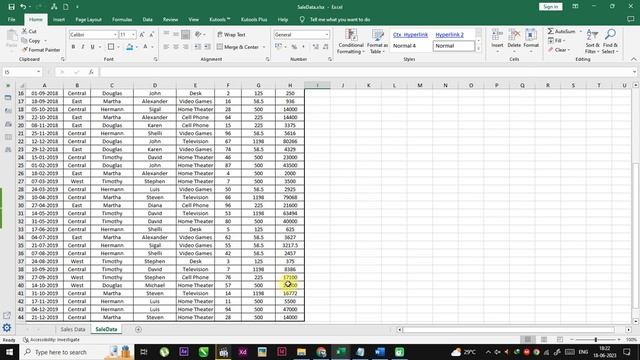The height and width of the screenshot is (360, 640).
Task: Toggle Align Left alignment
Action: coord(166,47)
